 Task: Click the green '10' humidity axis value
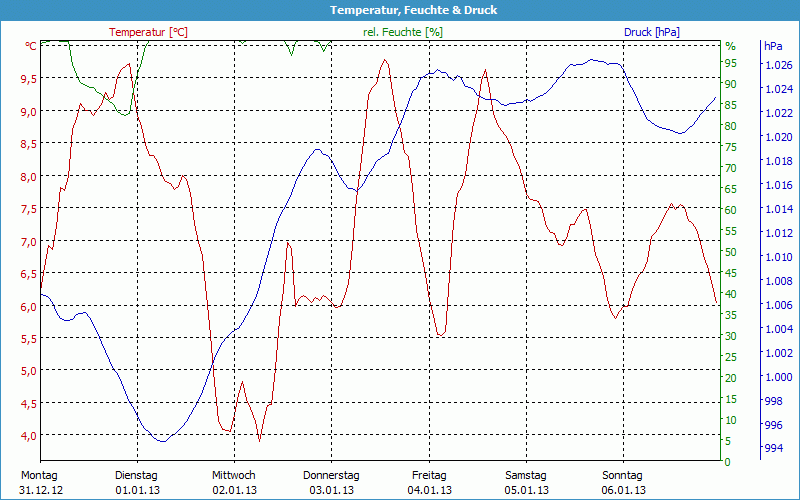(x=731, y=419)
